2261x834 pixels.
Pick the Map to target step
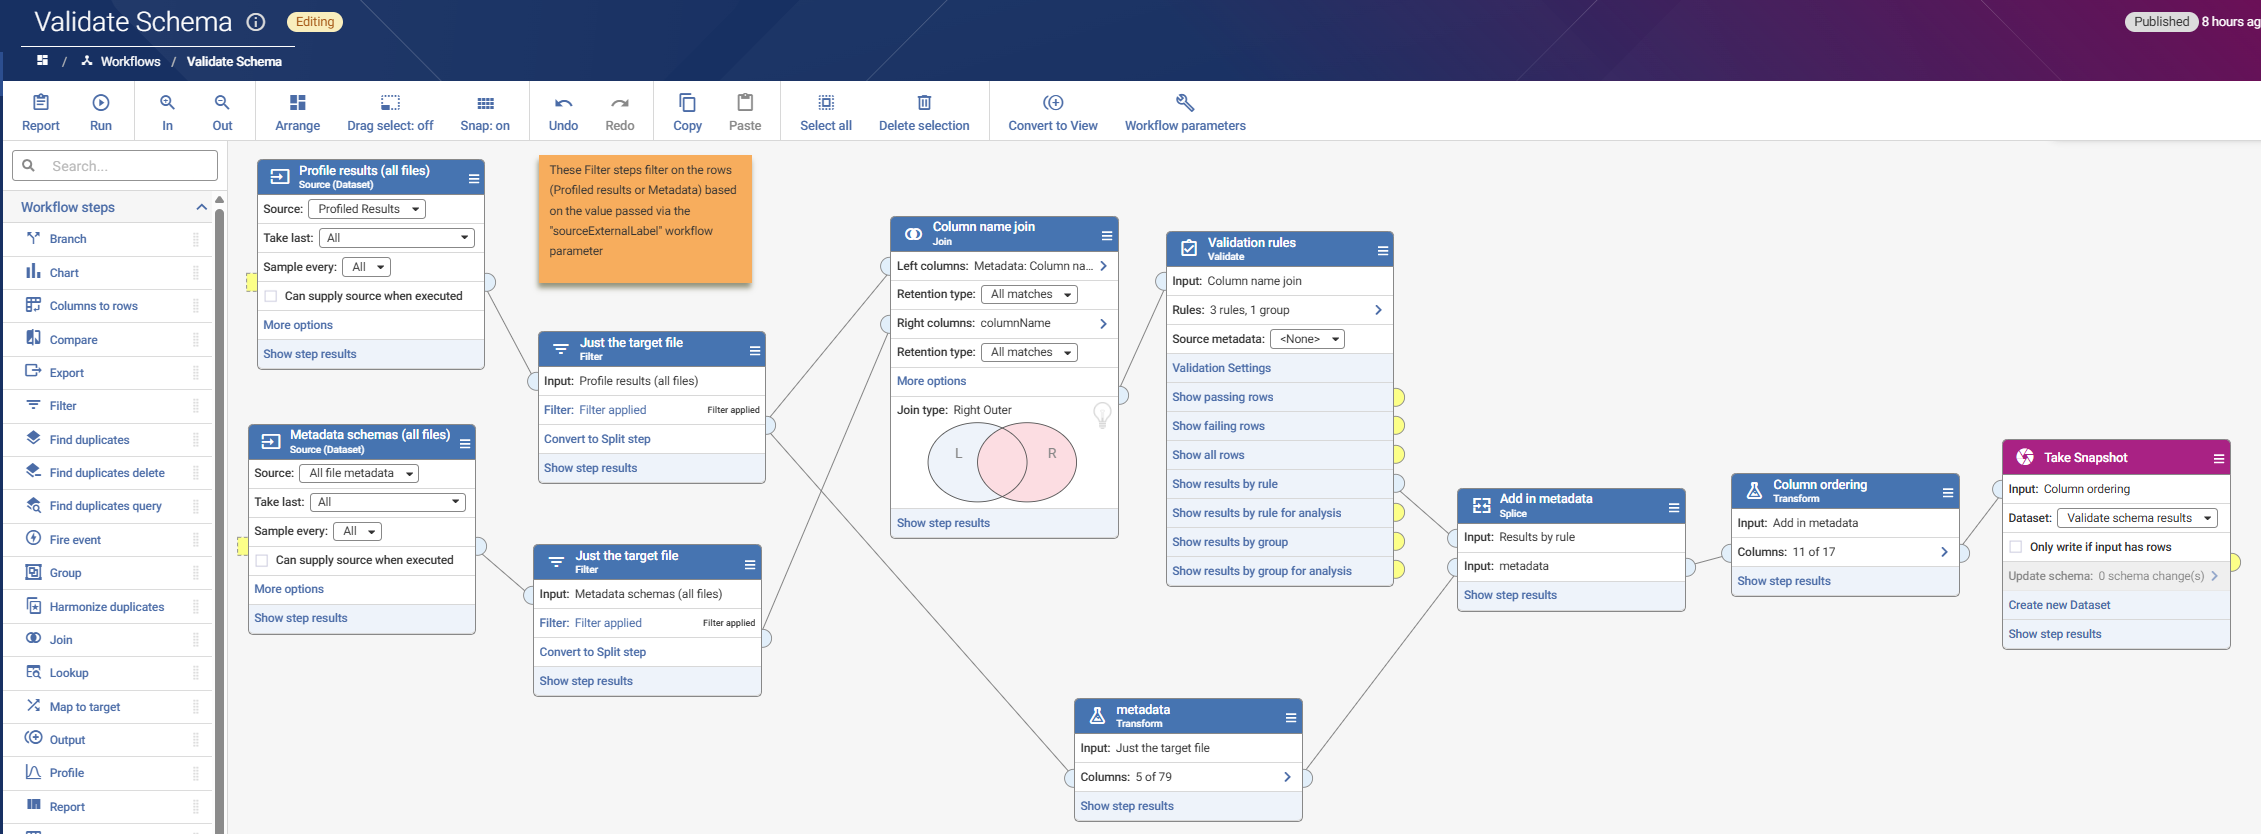pos(85,707)
